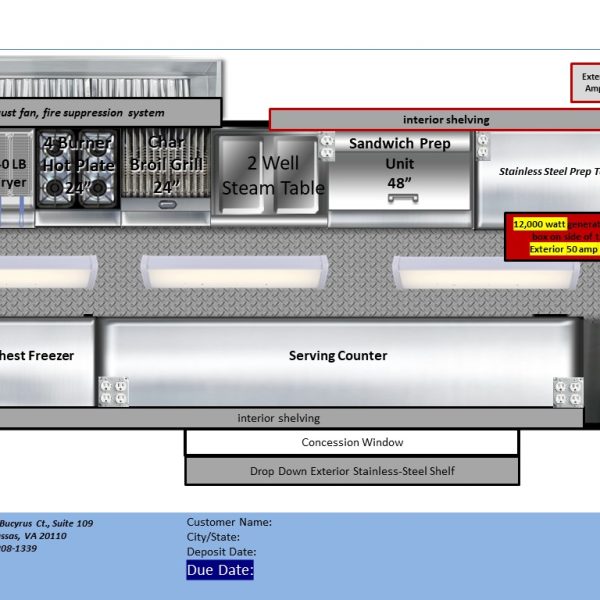The height and width of the screenshot is (600, 600).
Task: Click the fire suppression system label bar
Action: click(111, 112)
